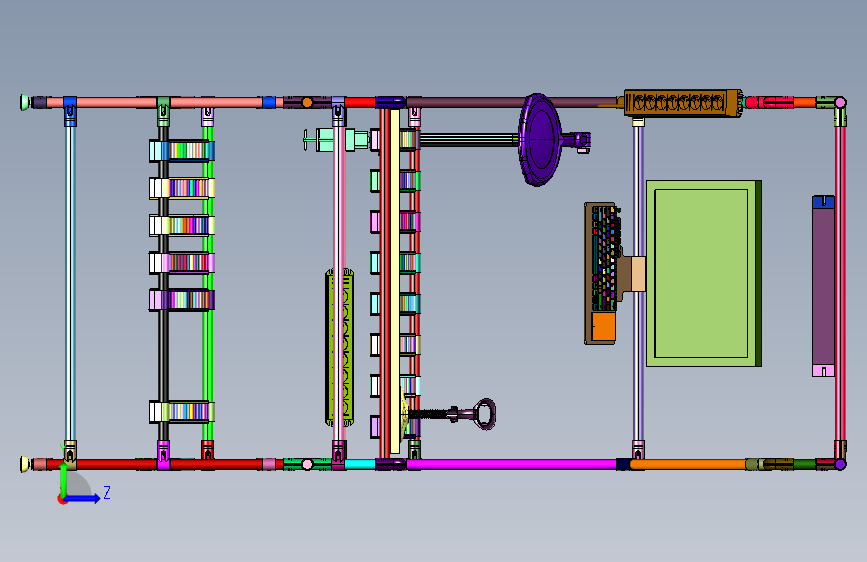Select the orange bottom tube segment

pyautogui.click(x=688, y=465)
